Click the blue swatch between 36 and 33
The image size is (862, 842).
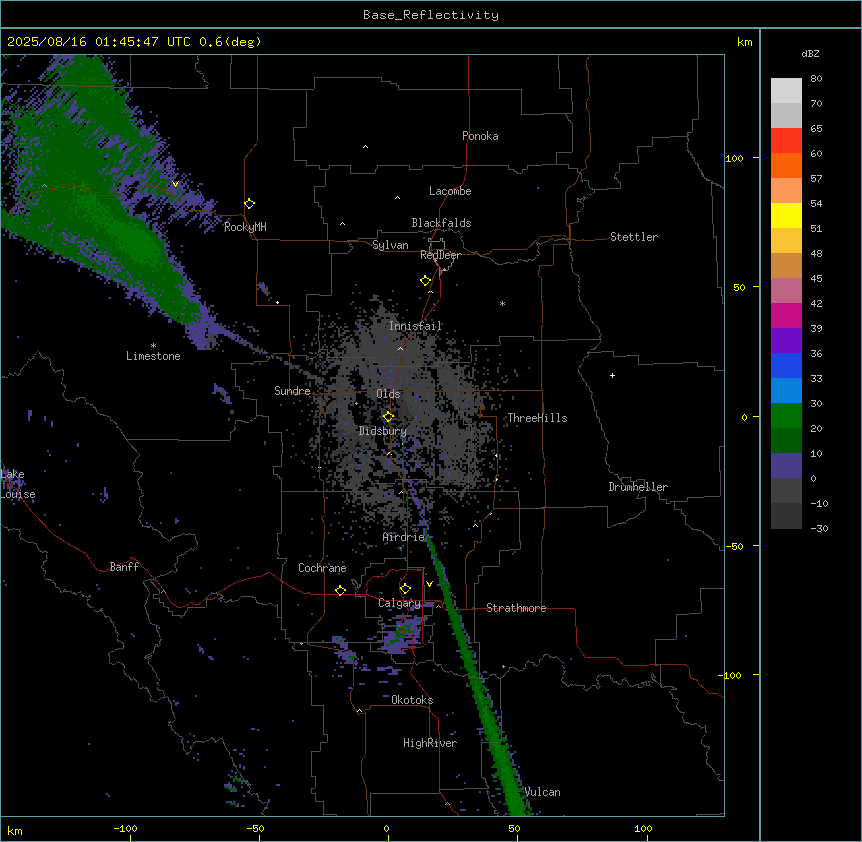[x=786, y=365]
